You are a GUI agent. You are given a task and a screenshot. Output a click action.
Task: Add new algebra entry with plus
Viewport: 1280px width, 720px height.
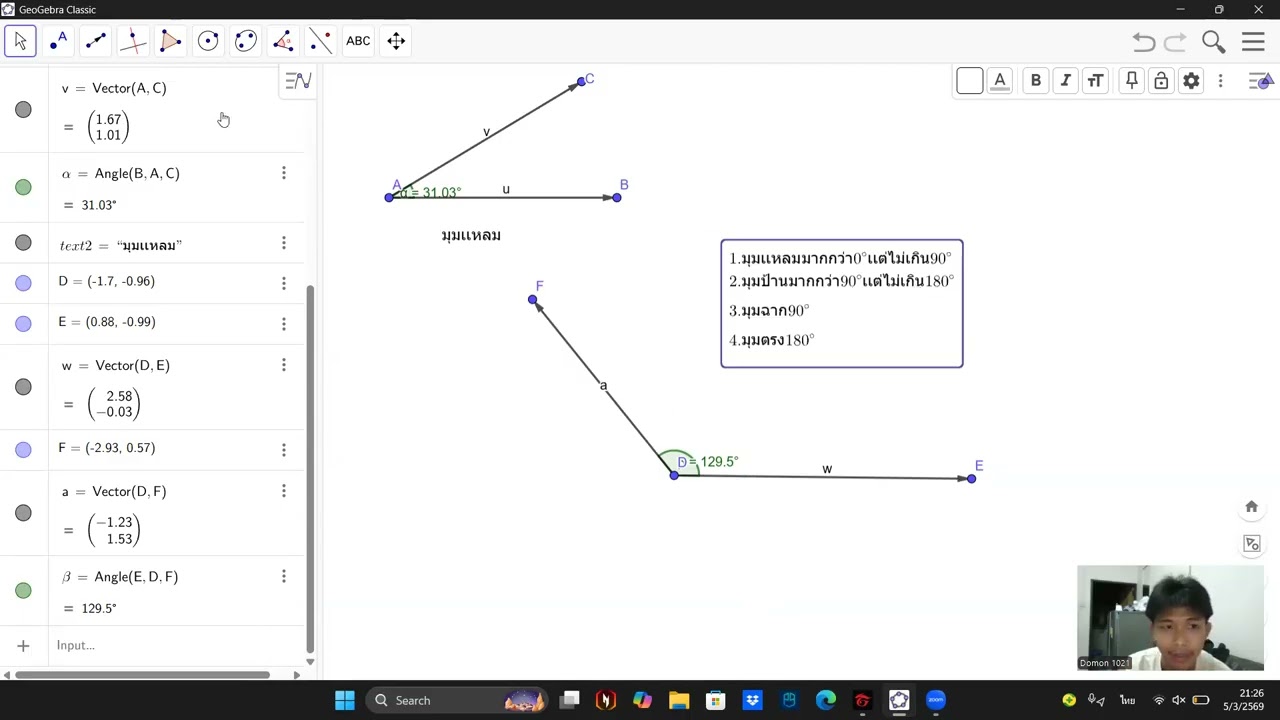pyautogui.click(x=23, y=646)
